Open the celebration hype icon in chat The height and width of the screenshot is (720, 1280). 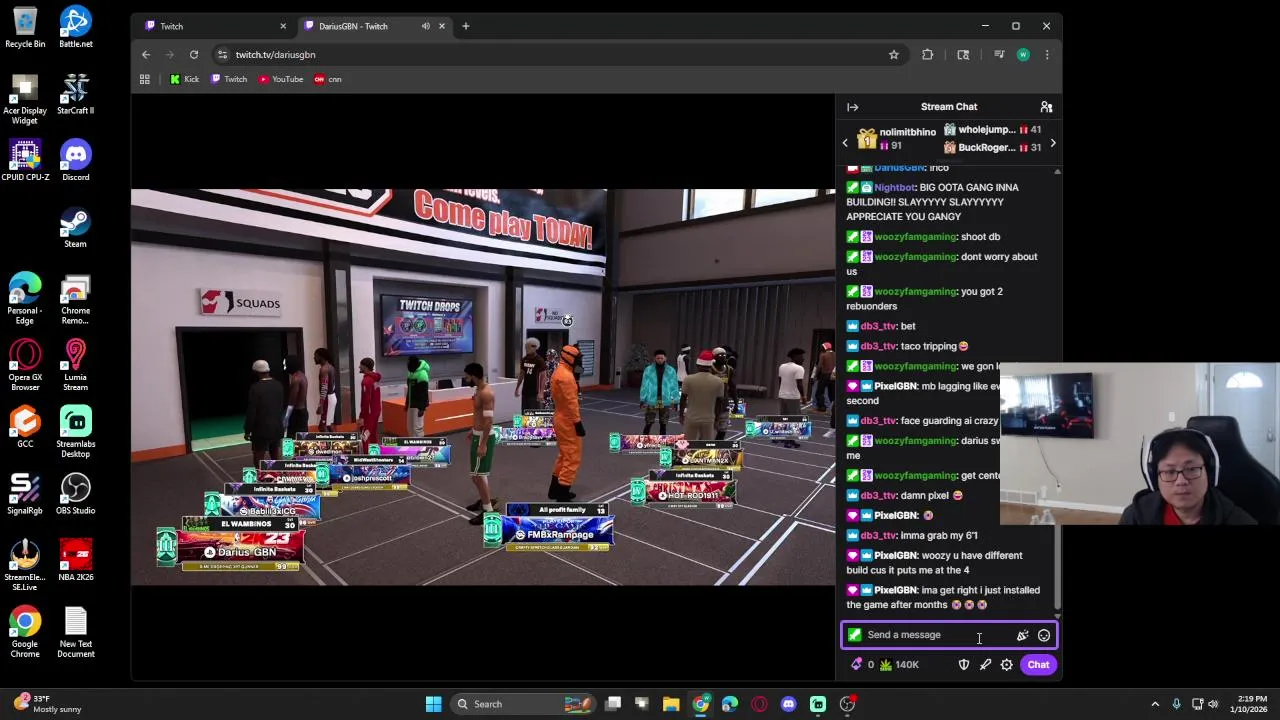click(x=1022, y=635)
